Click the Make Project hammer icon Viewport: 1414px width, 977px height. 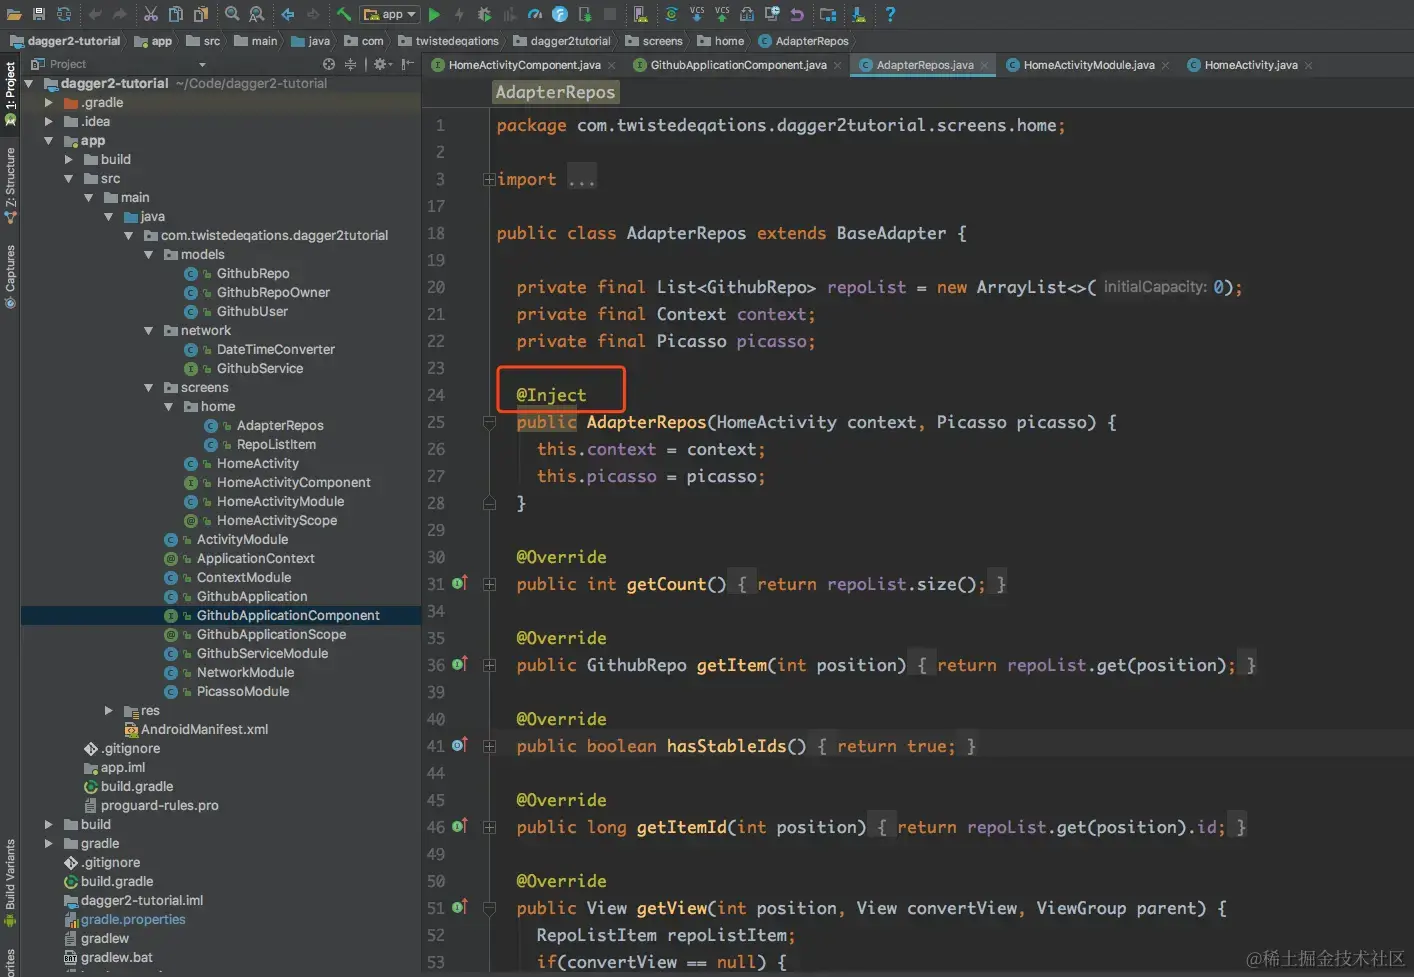click(343, 14)
